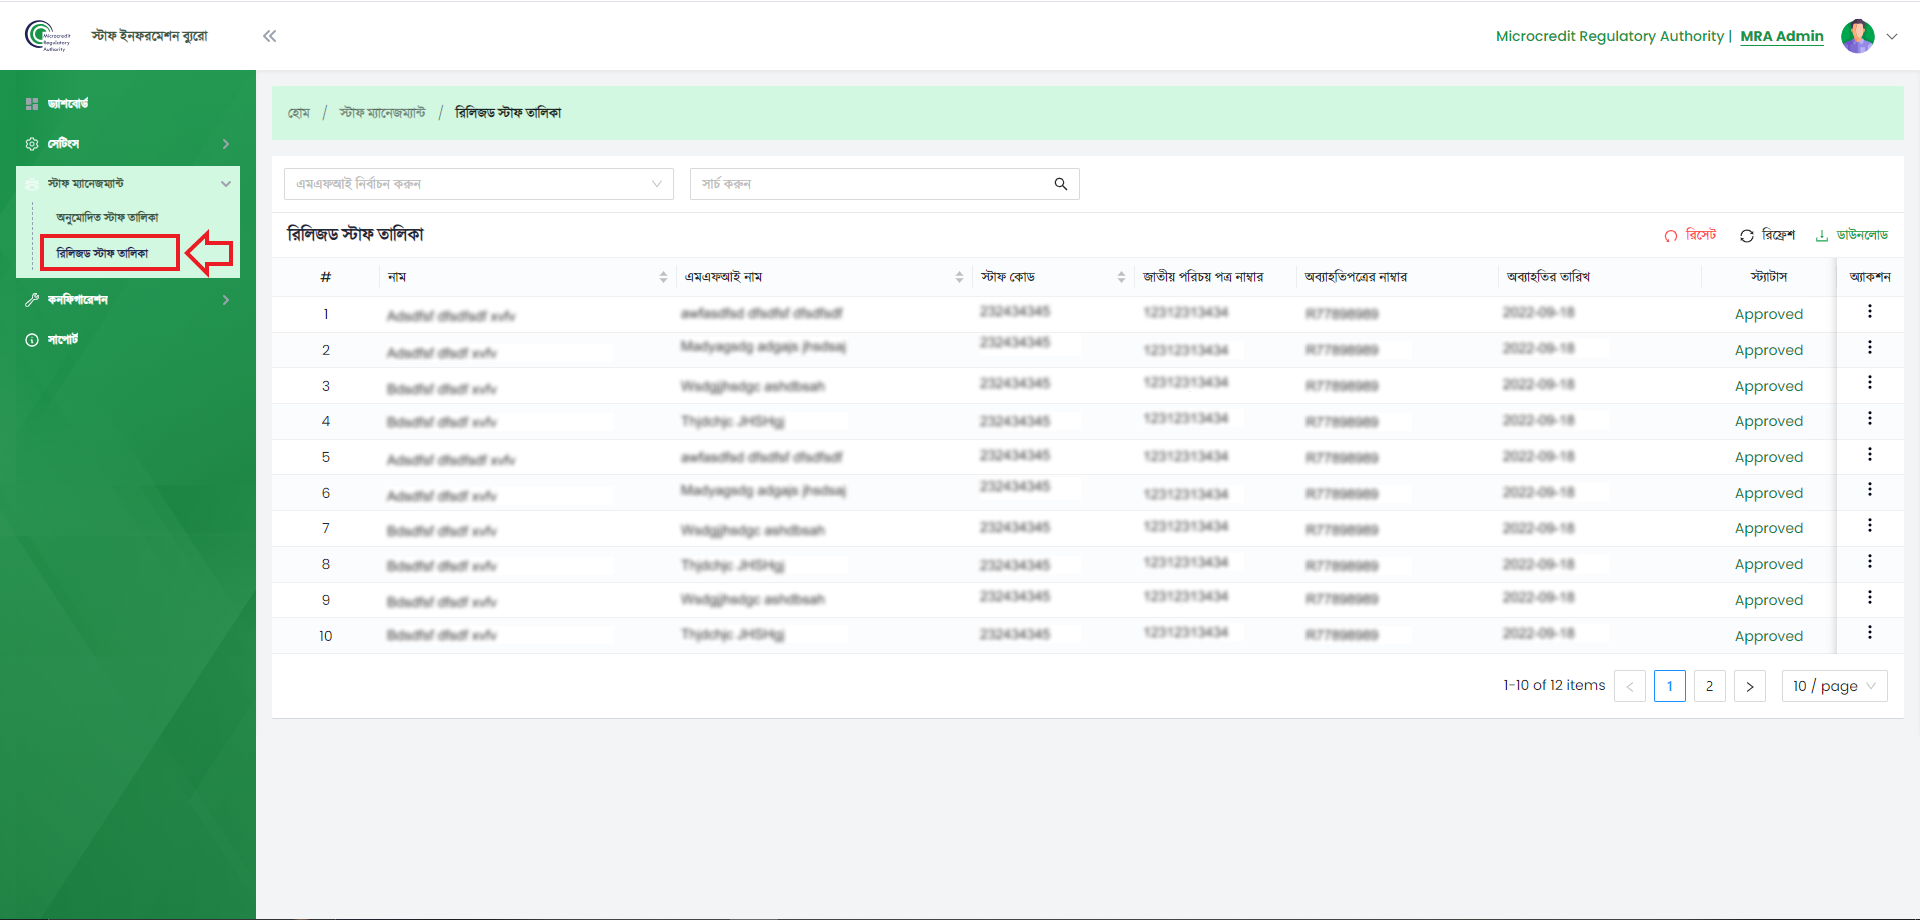This screenshot has height=920, width=1920.
Task: Go to the previous page arrow
Action: click(1630, 686)
